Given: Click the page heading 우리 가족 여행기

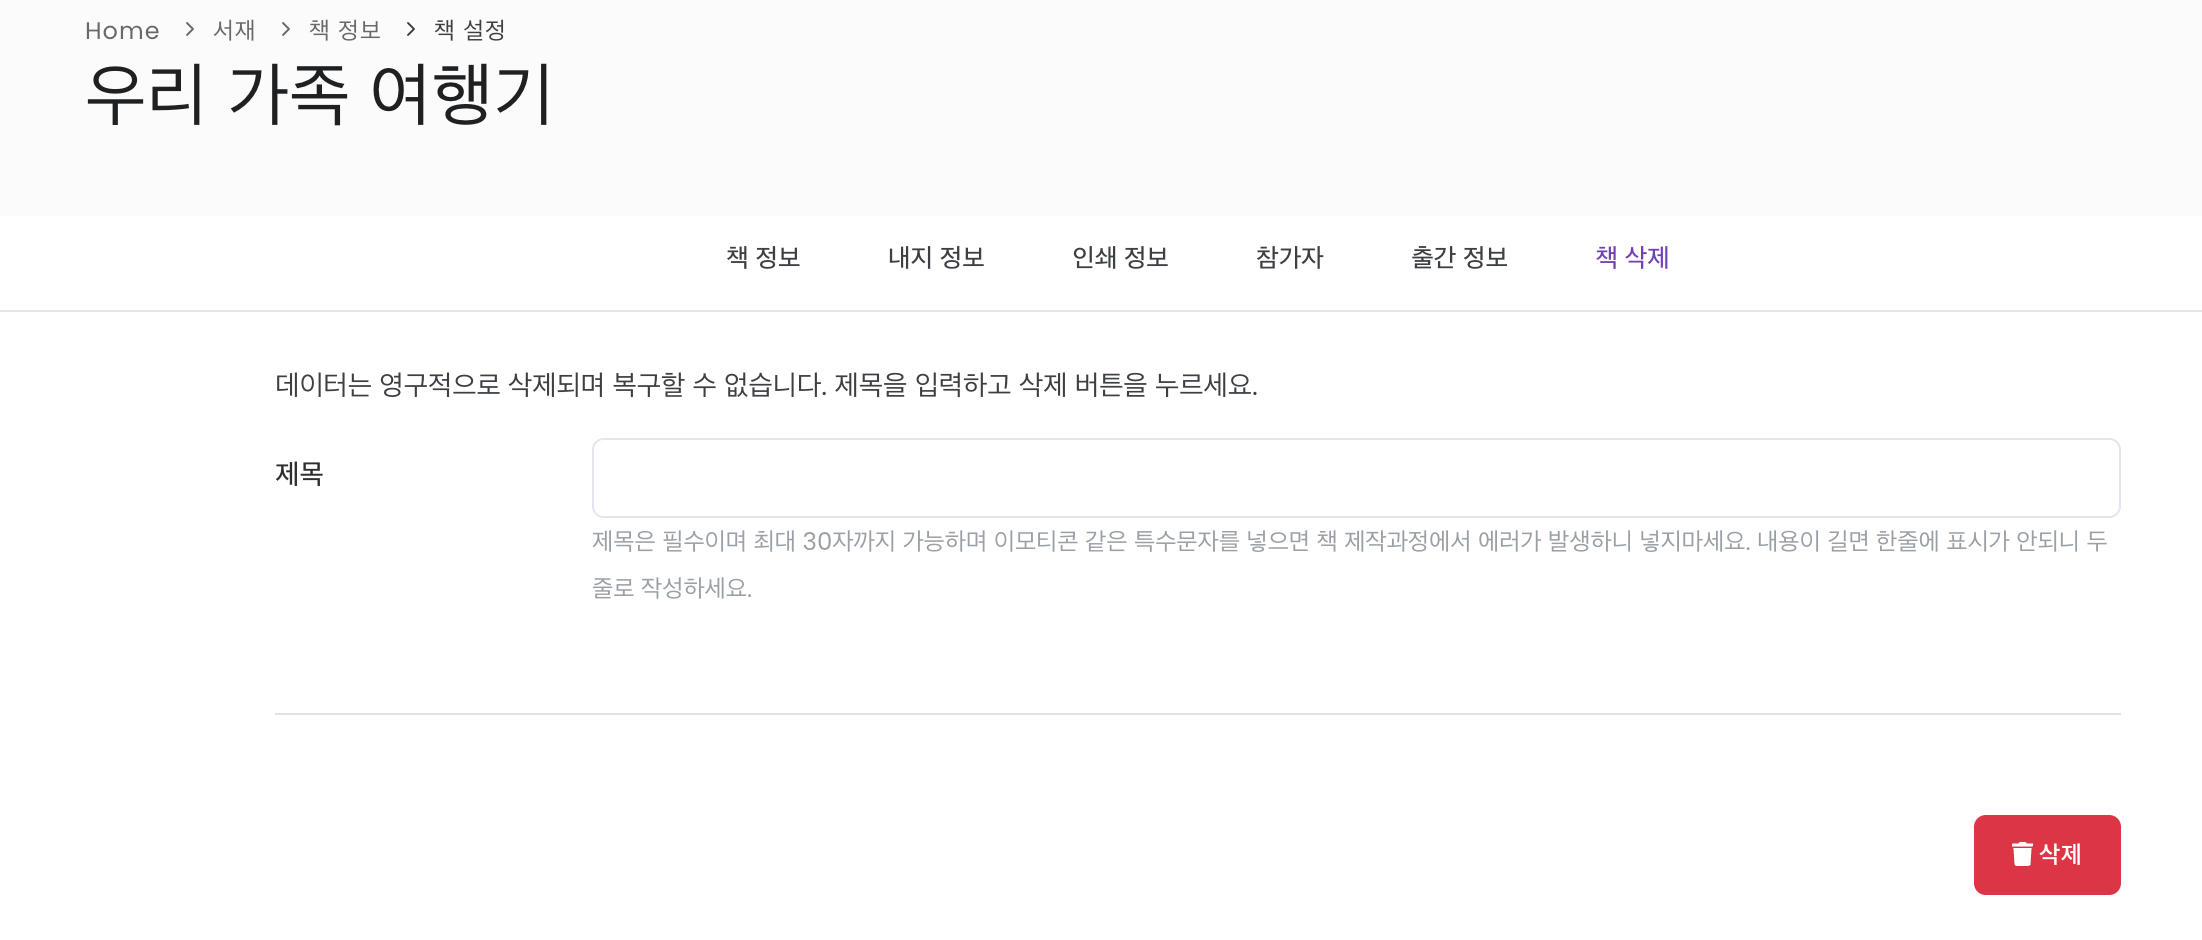Looking at the screenshot, I should (x=319, y=94).
